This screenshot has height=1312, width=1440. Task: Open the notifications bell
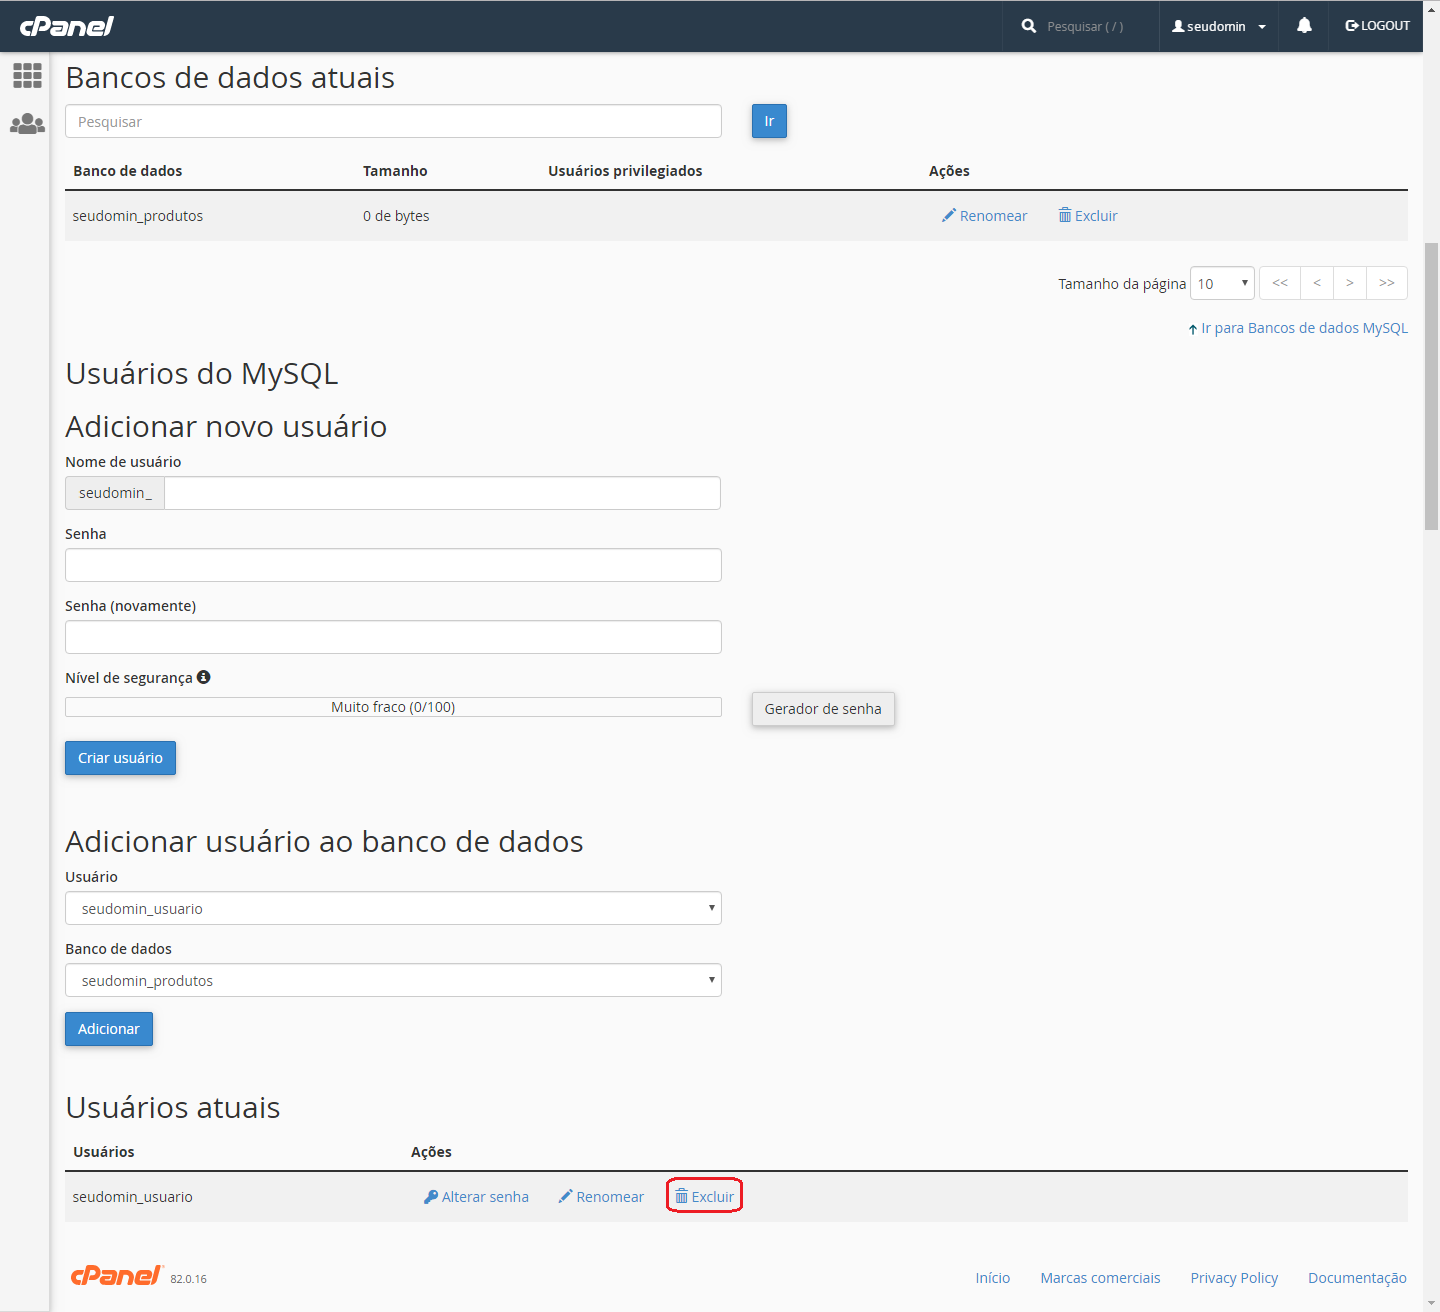1304,26
